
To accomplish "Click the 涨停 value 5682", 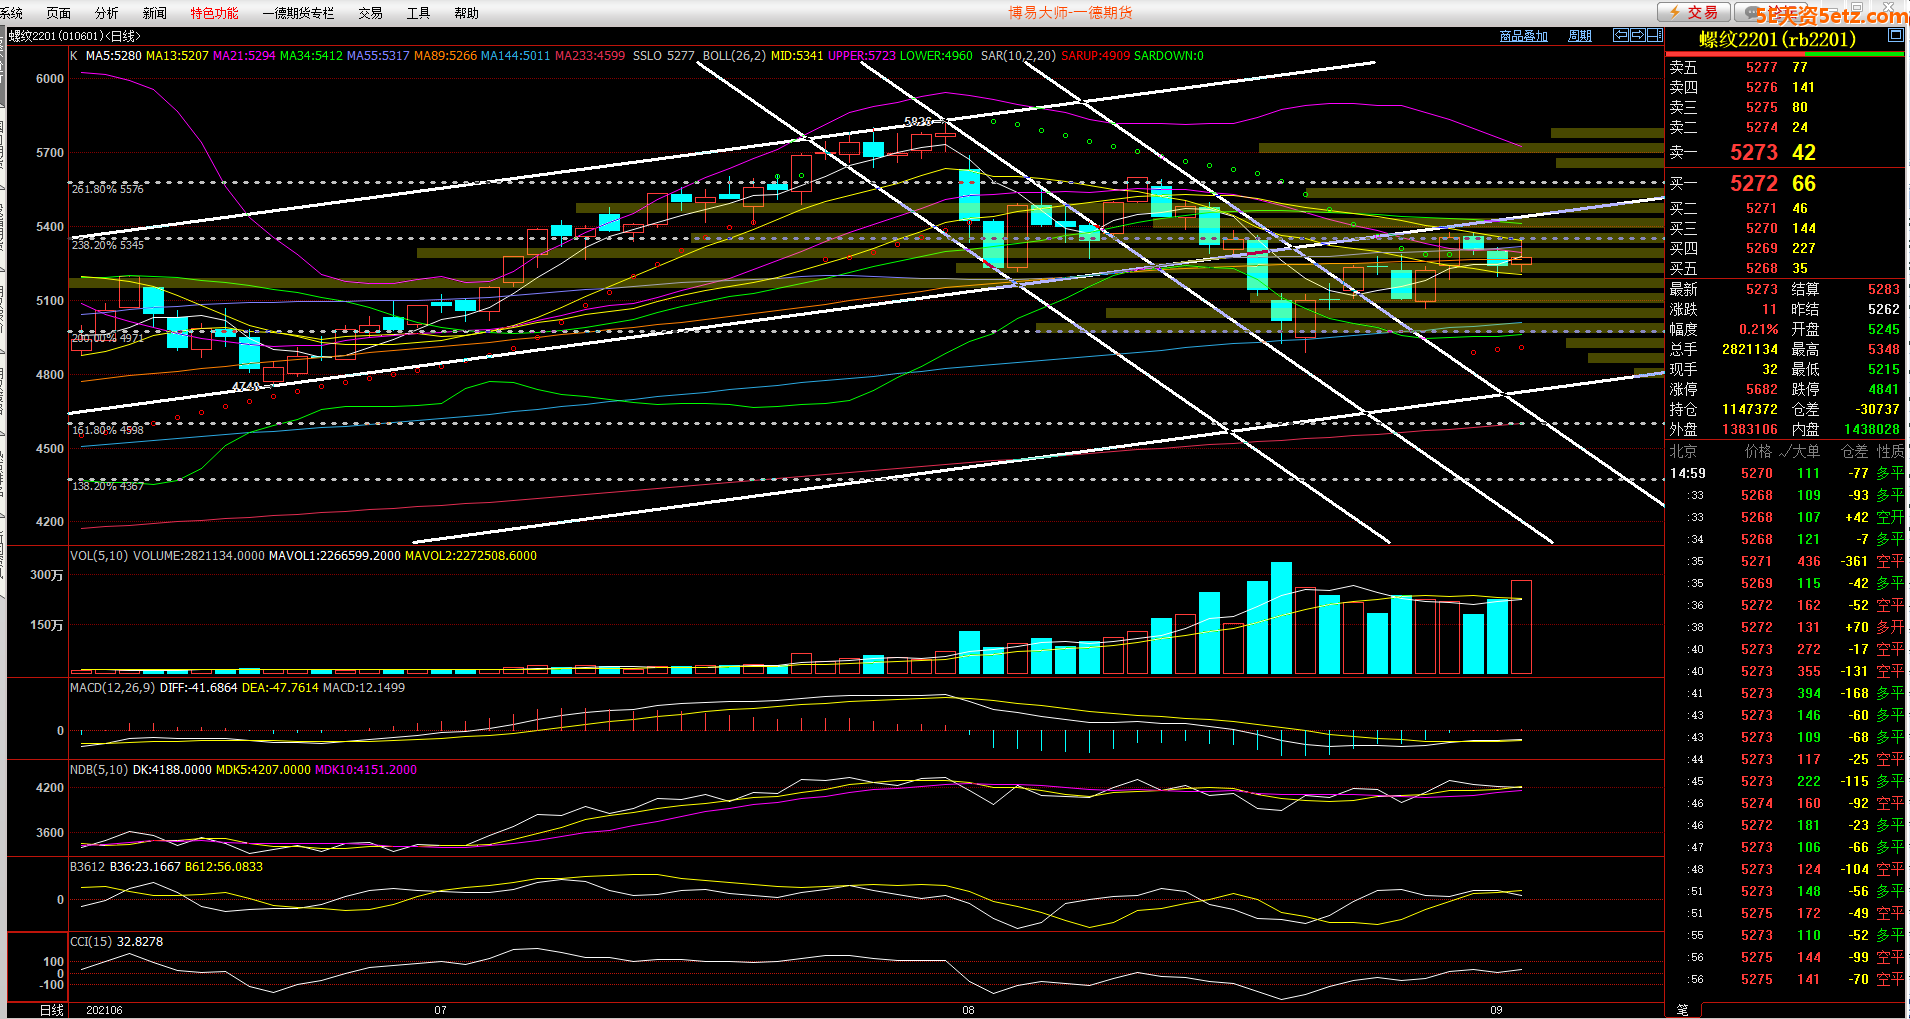I will point(1761,390).
